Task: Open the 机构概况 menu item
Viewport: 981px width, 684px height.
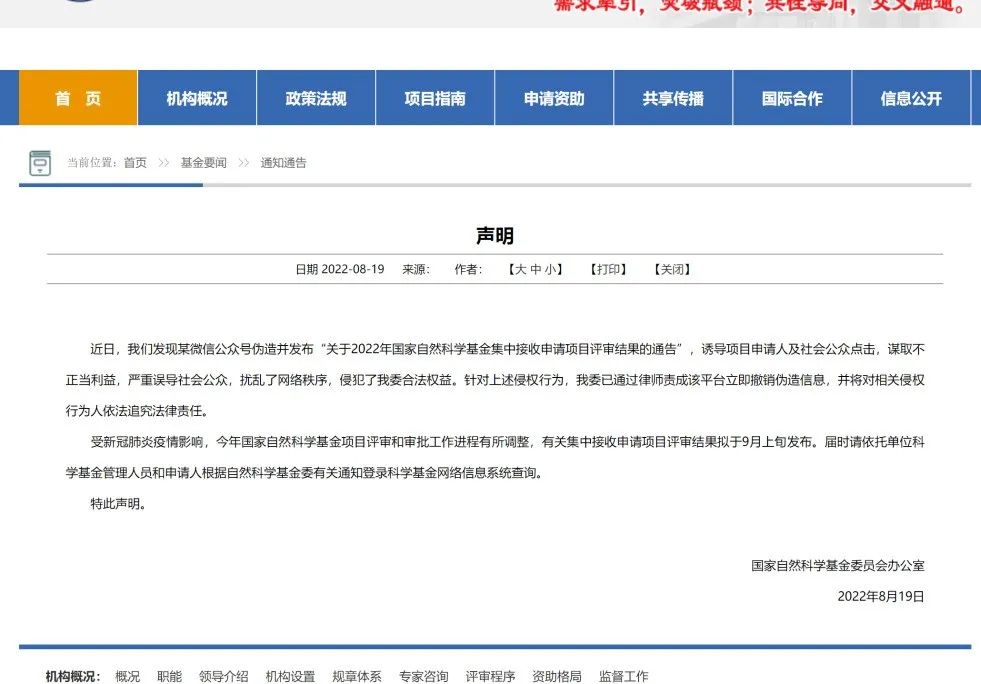Action: (x=197, y=98)
